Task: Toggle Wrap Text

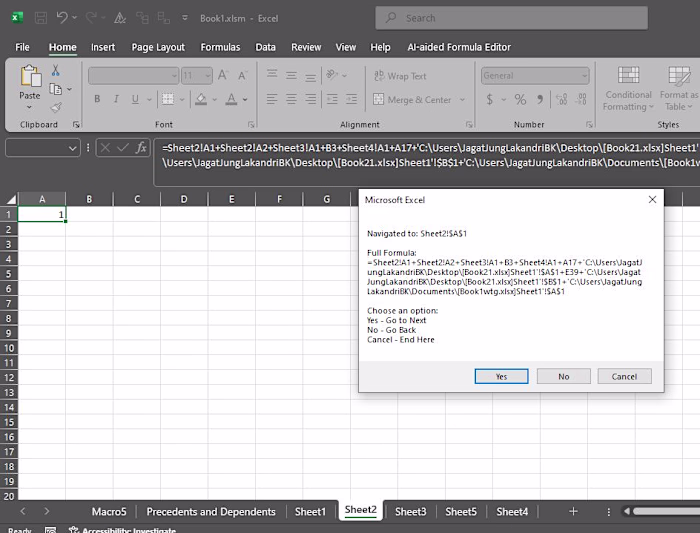Action: click(400, 76)
